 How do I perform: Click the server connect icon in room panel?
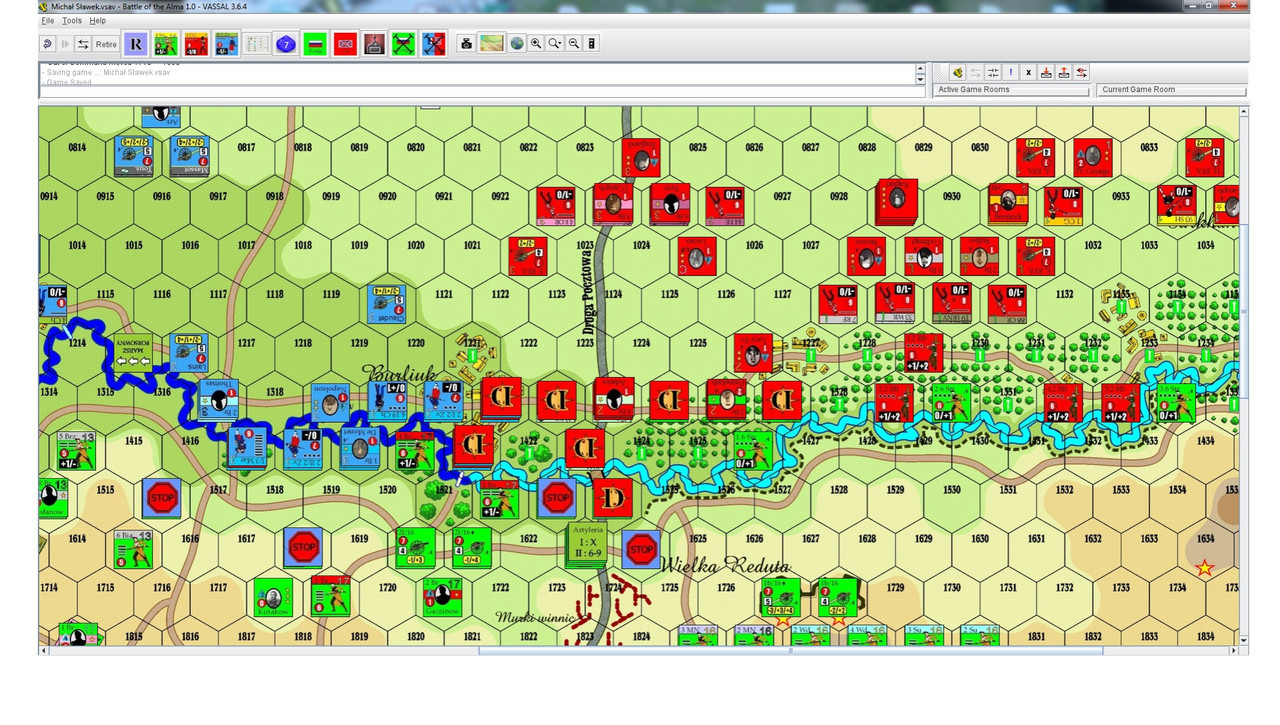pos(957,72)
